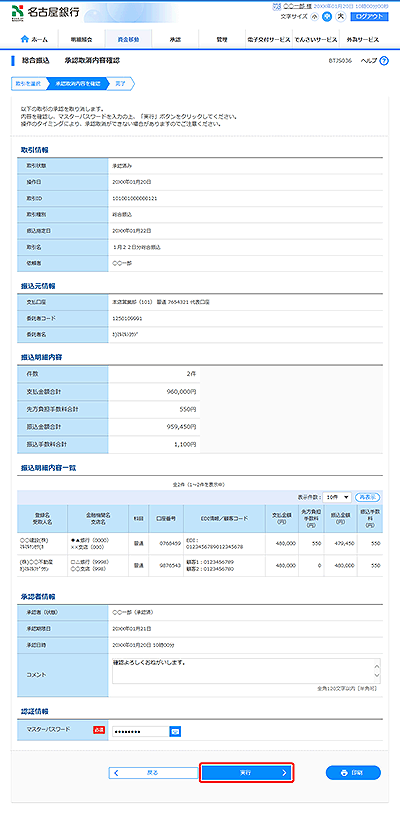
Task: Show software keyboard icon beside password field
Action: point(175,732)
